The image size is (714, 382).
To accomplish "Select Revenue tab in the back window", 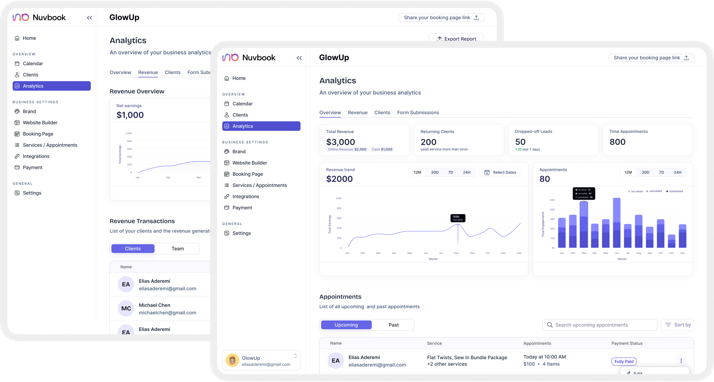I will coord(148,72).
